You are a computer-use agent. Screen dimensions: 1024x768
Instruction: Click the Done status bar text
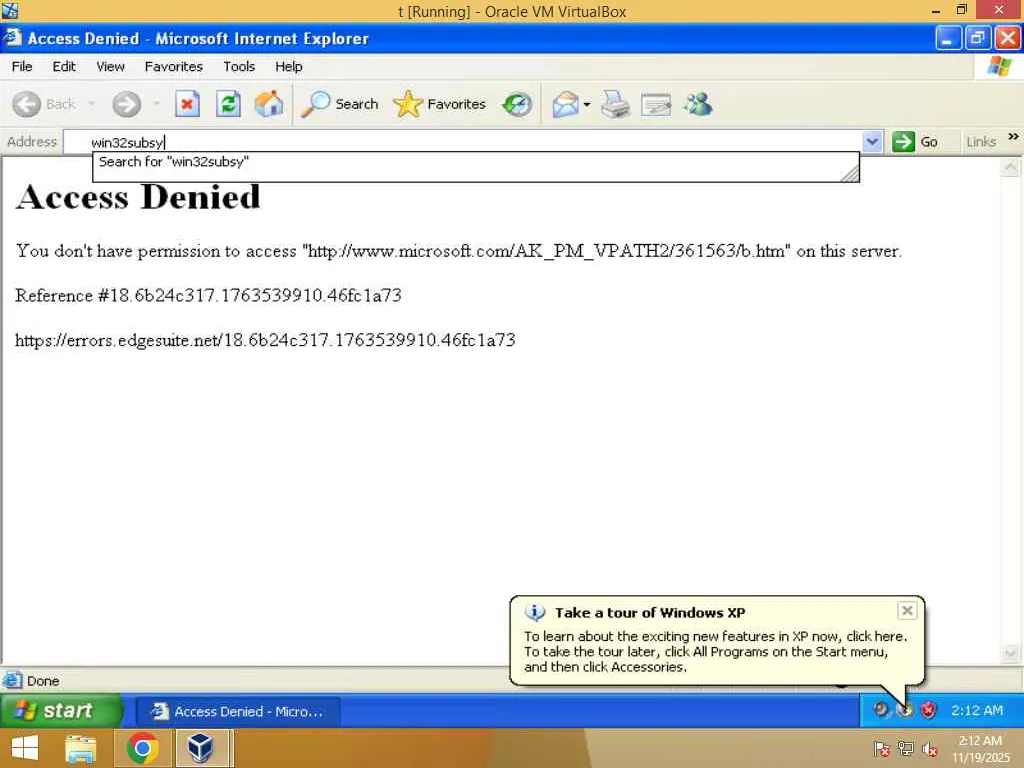43,680
